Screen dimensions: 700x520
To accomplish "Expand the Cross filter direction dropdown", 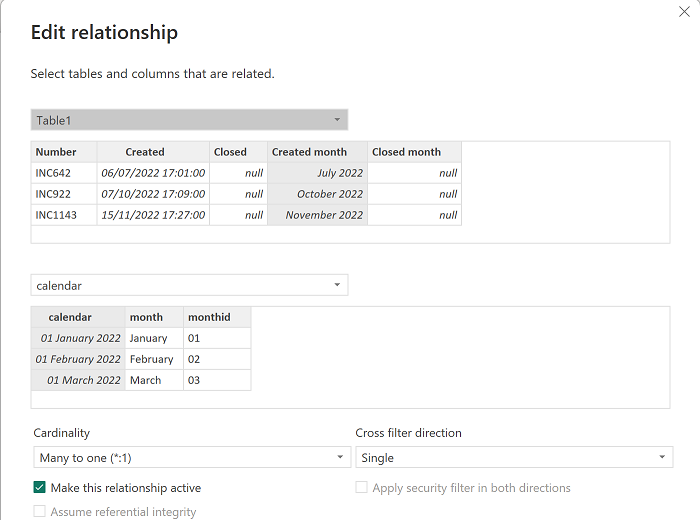I will (x=513, y=458).
